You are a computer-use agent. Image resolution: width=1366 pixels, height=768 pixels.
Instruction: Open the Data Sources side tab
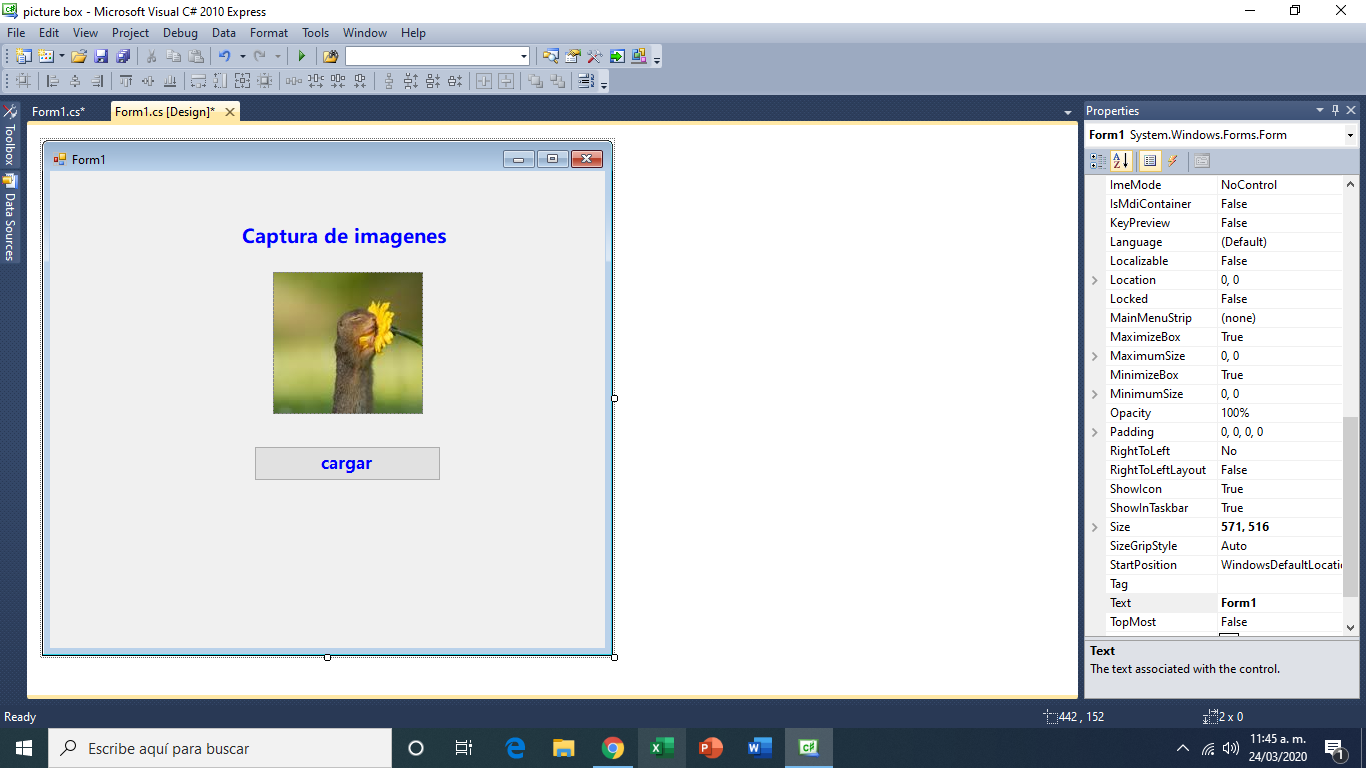[10, 218]
